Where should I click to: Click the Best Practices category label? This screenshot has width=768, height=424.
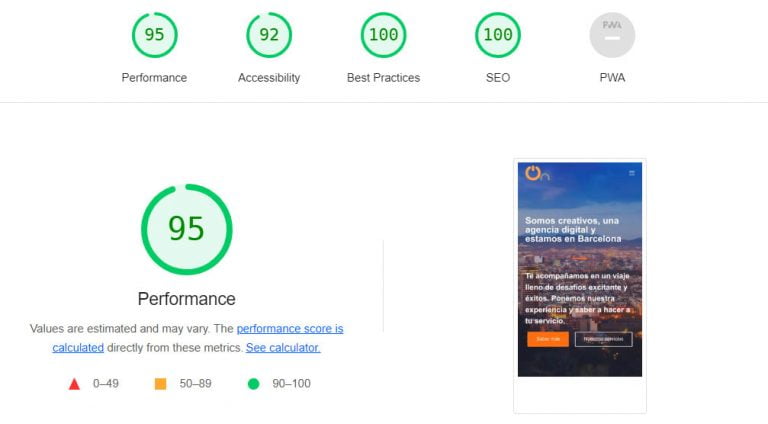384,78
